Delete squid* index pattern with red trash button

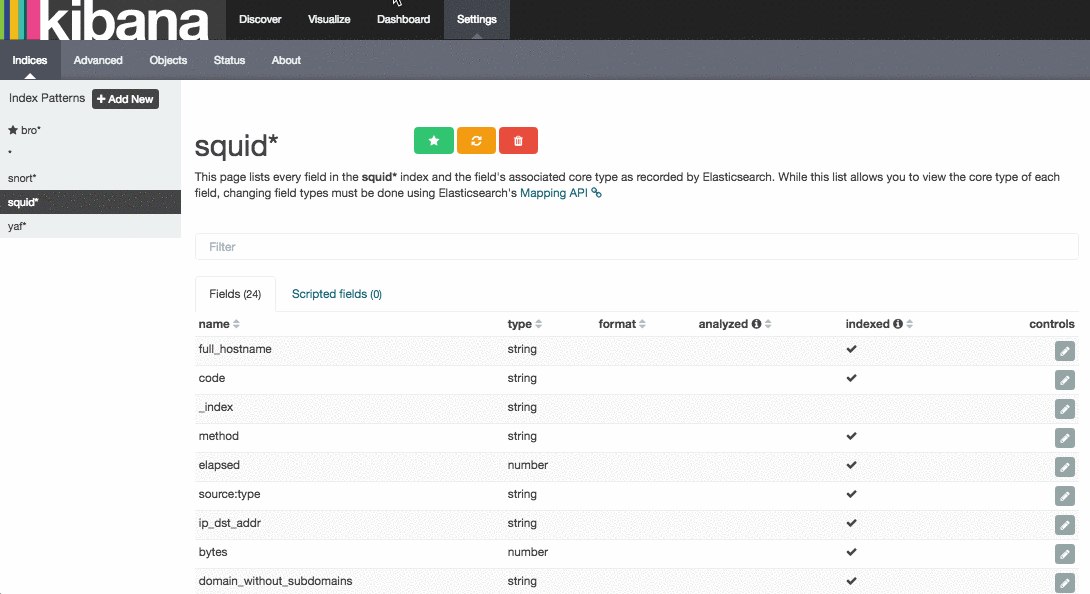pyautogui.click(x=518, y=141)
